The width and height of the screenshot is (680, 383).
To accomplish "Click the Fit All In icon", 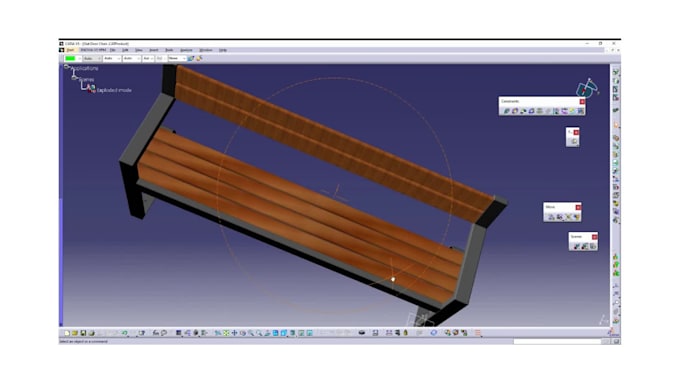I will [226, 333].
